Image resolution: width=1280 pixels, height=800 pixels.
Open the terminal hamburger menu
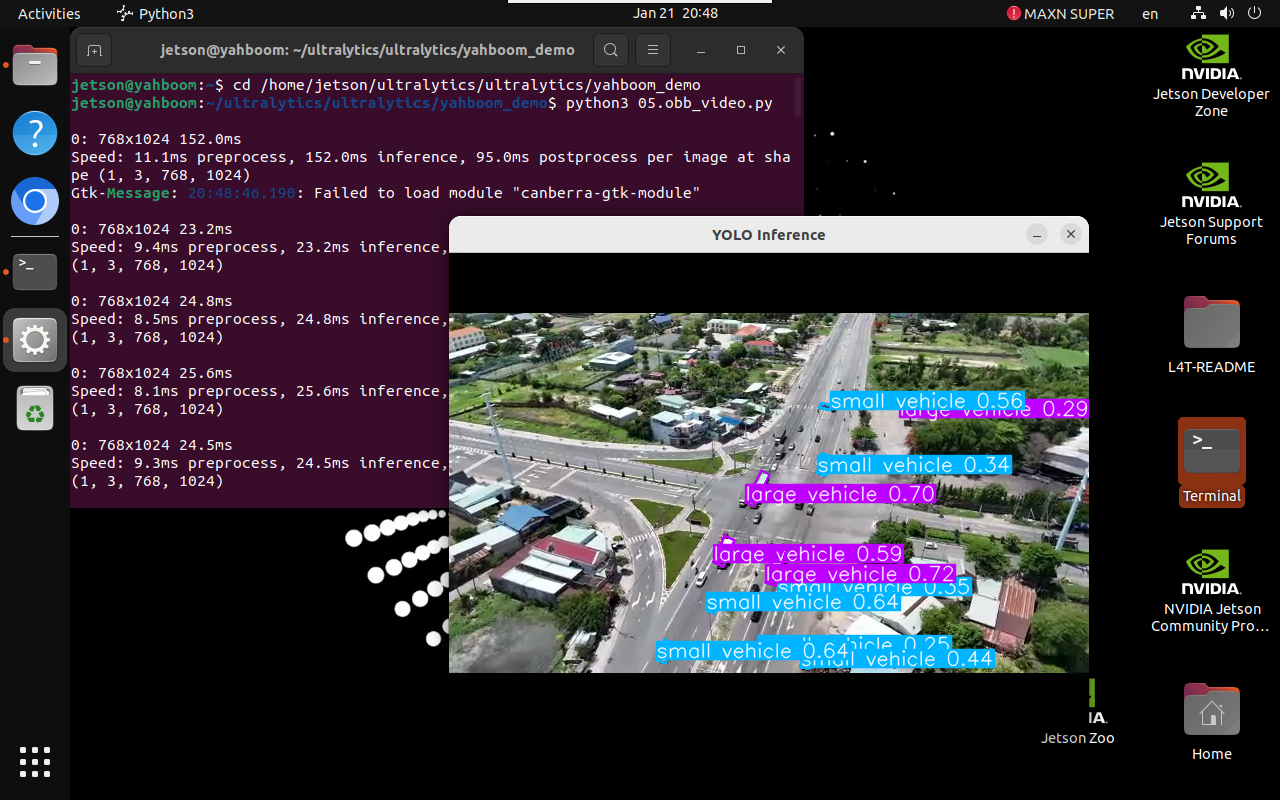pos(653,50)
